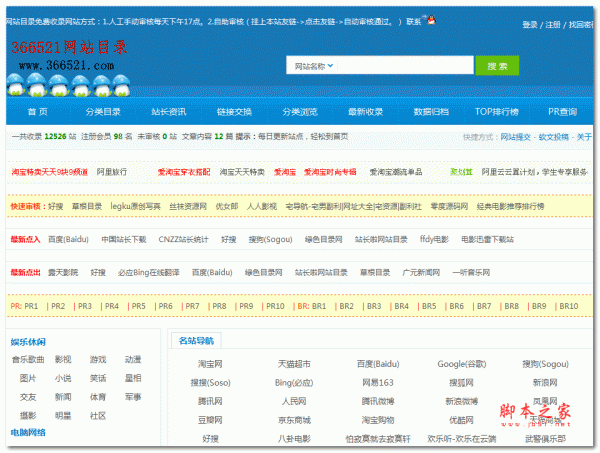Open 分类浏览 navigation item
Screen dimensions: 600x453
(300, 112)
